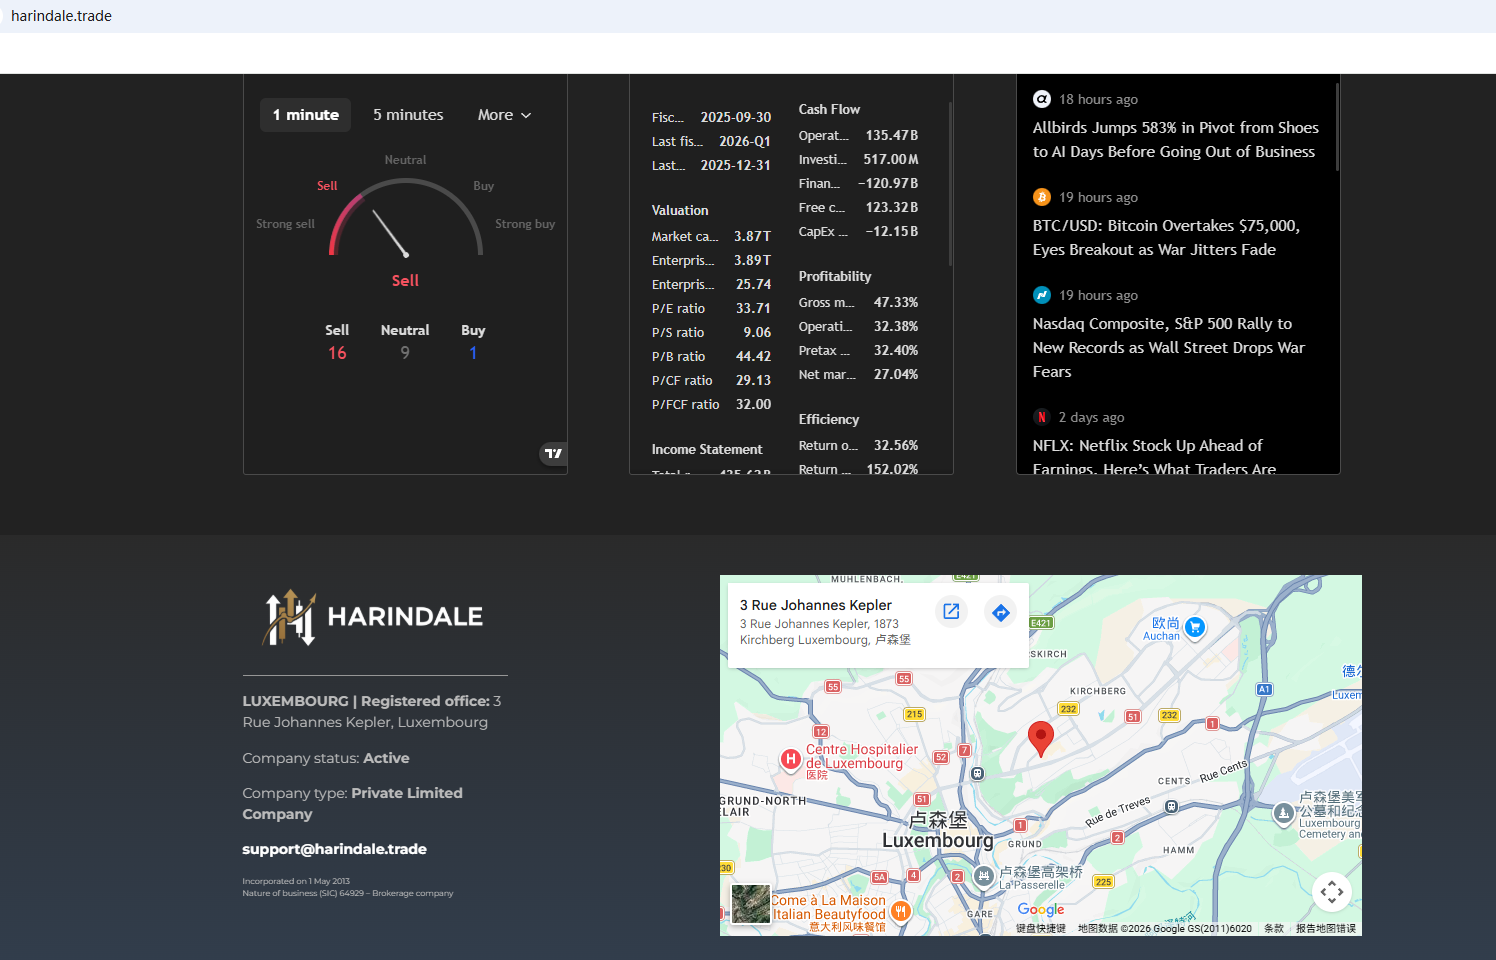Click the Bitcoin icon beside news item

pyautogui.click(x=1042, y=197)
